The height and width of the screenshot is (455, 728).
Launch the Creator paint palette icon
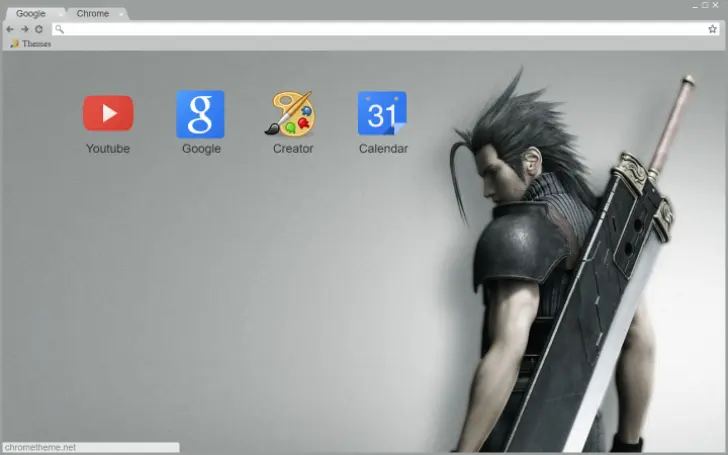pyautogui.click(x=292, y=114)
